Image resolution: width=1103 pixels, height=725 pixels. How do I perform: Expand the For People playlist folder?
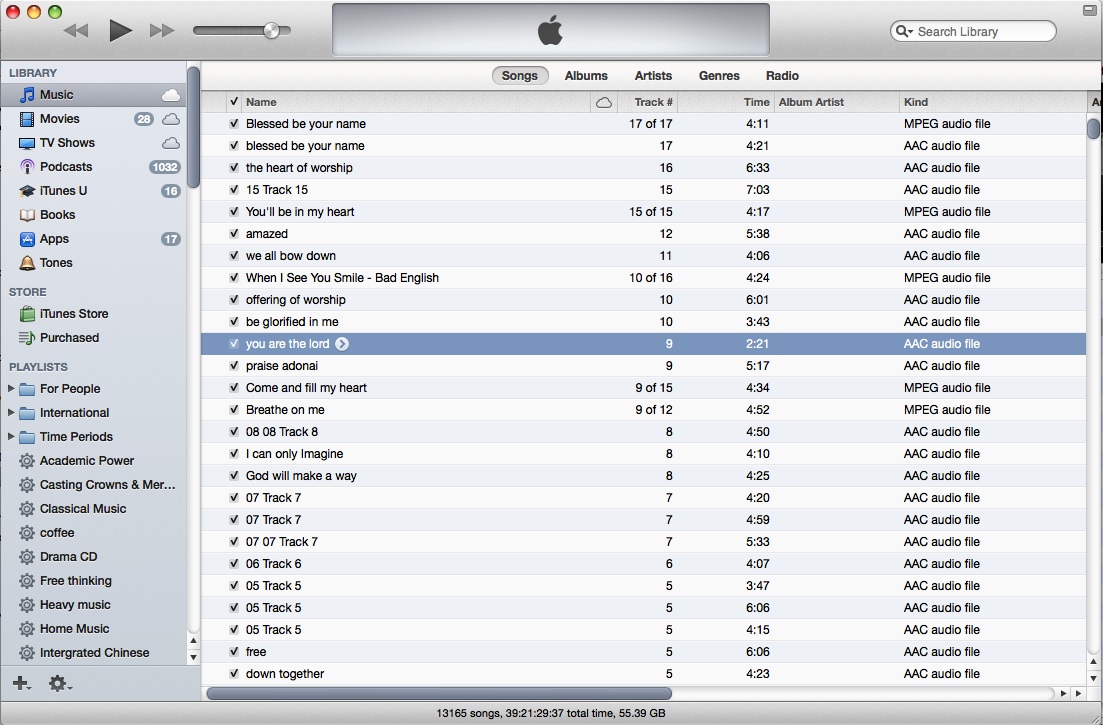(x=13, y=389)
